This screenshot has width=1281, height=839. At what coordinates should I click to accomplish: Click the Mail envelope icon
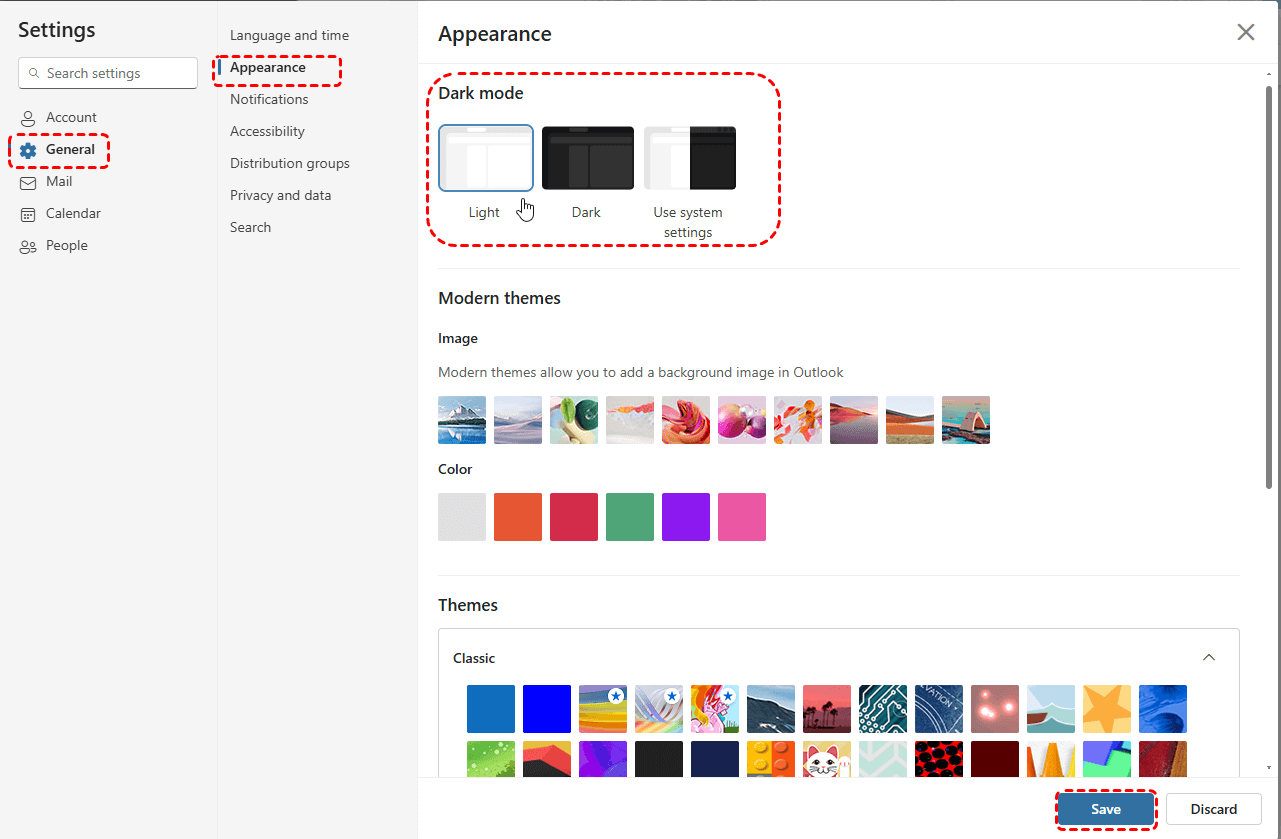[28, 182]
